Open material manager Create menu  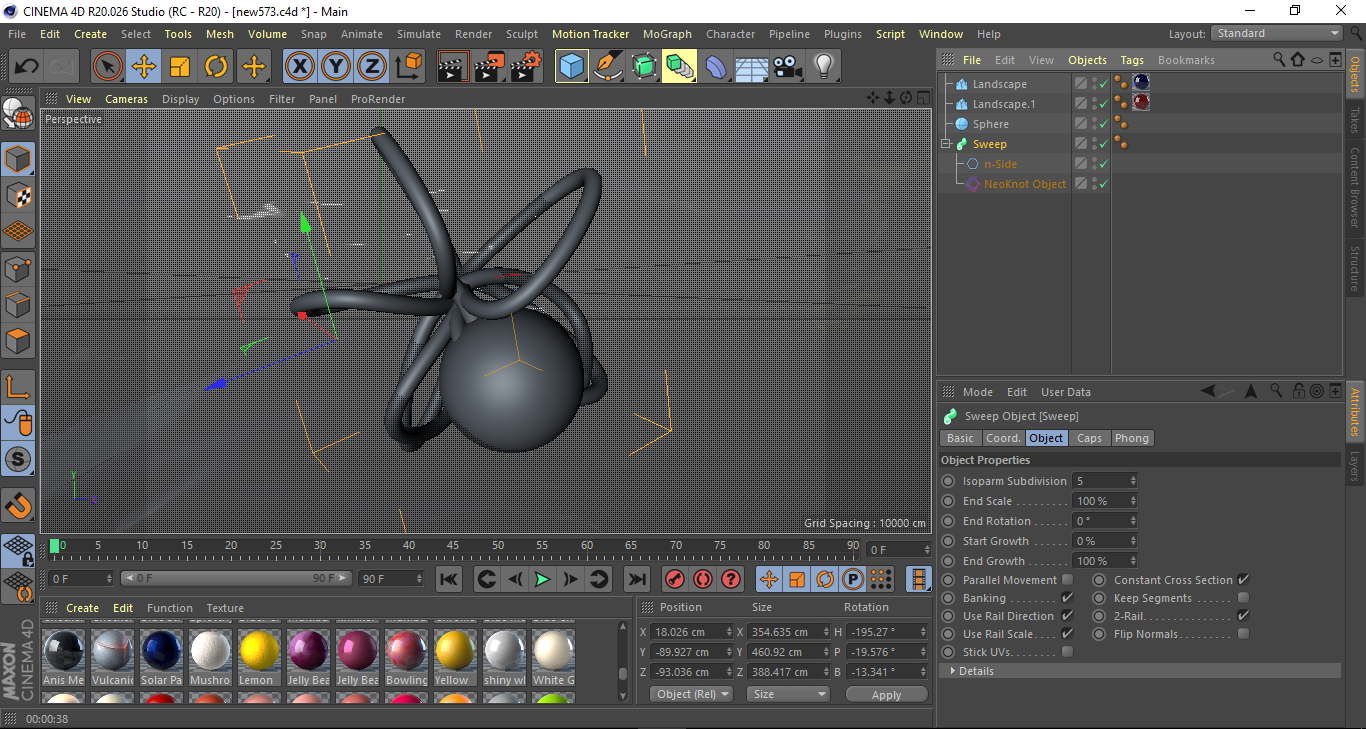click(x=82, y=608)
